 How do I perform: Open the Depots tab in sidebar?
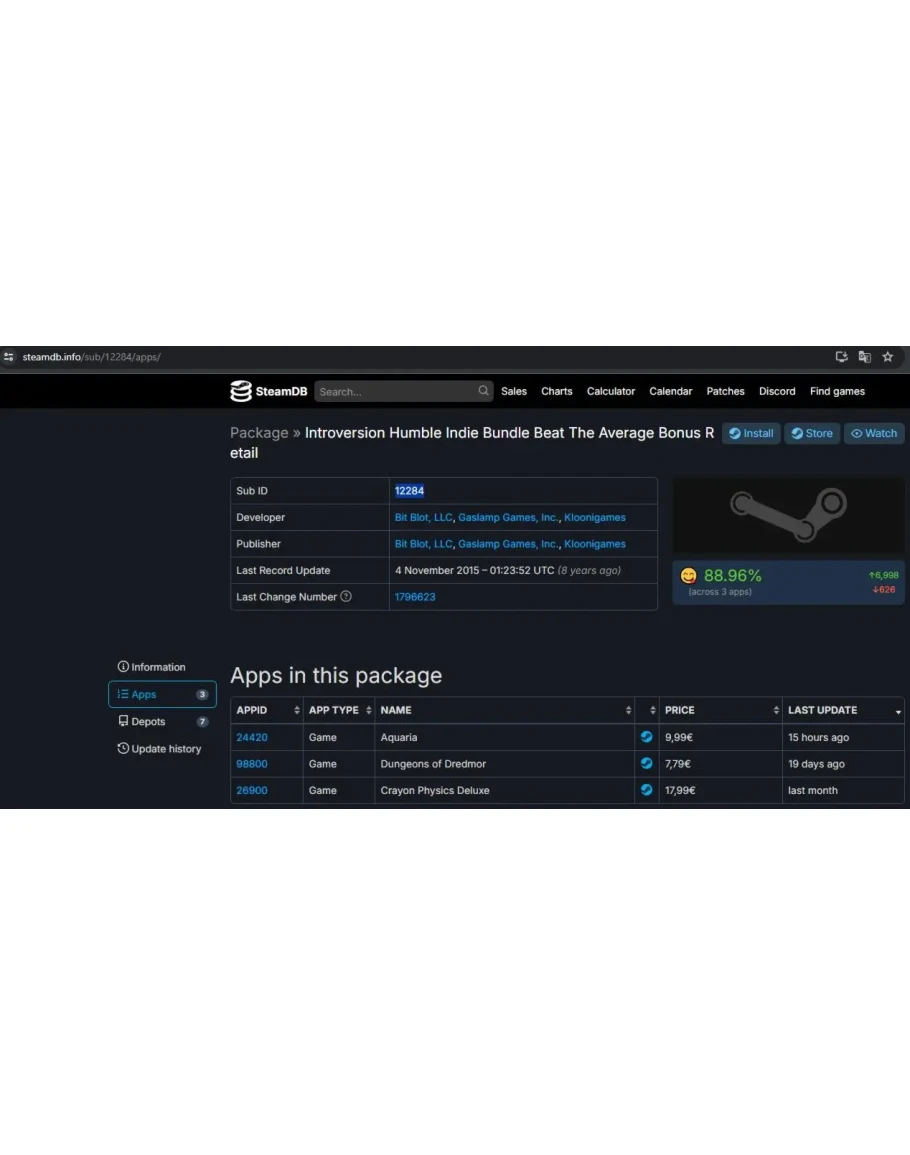(x=148, y=722)
